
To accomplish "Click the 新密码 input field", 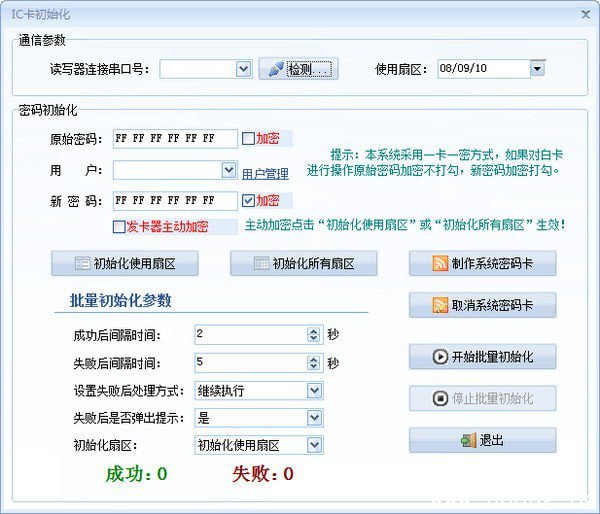I will pyautogui.click(x=175, y=201).
